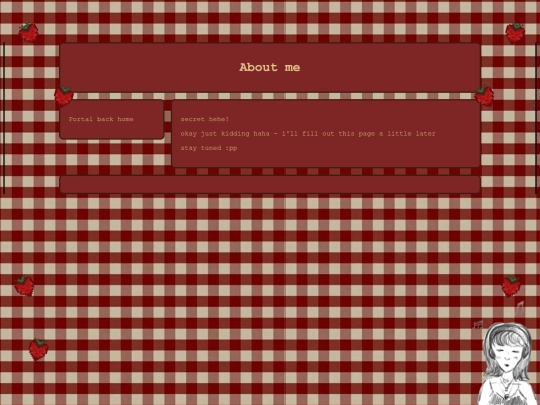Click the sketched girl with headphones

tap(507, 364)
